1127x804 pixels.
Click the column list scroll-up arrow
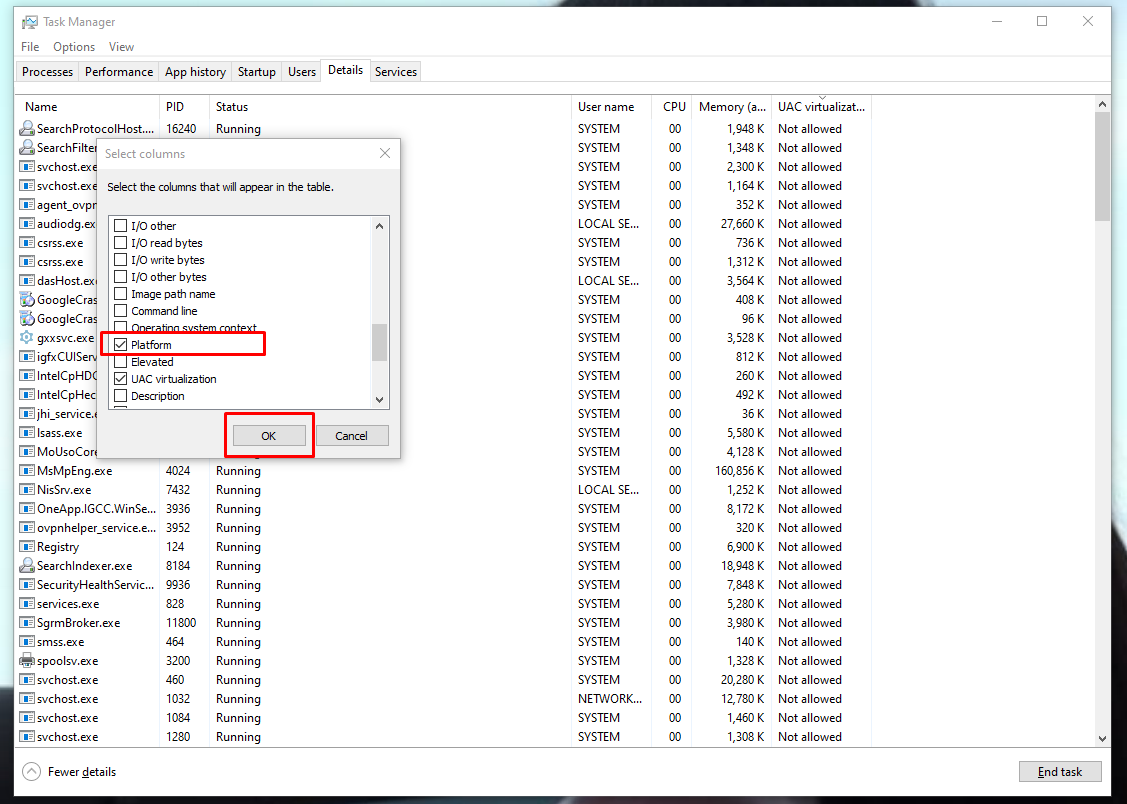pyautogui.click(x=380, y=226)
